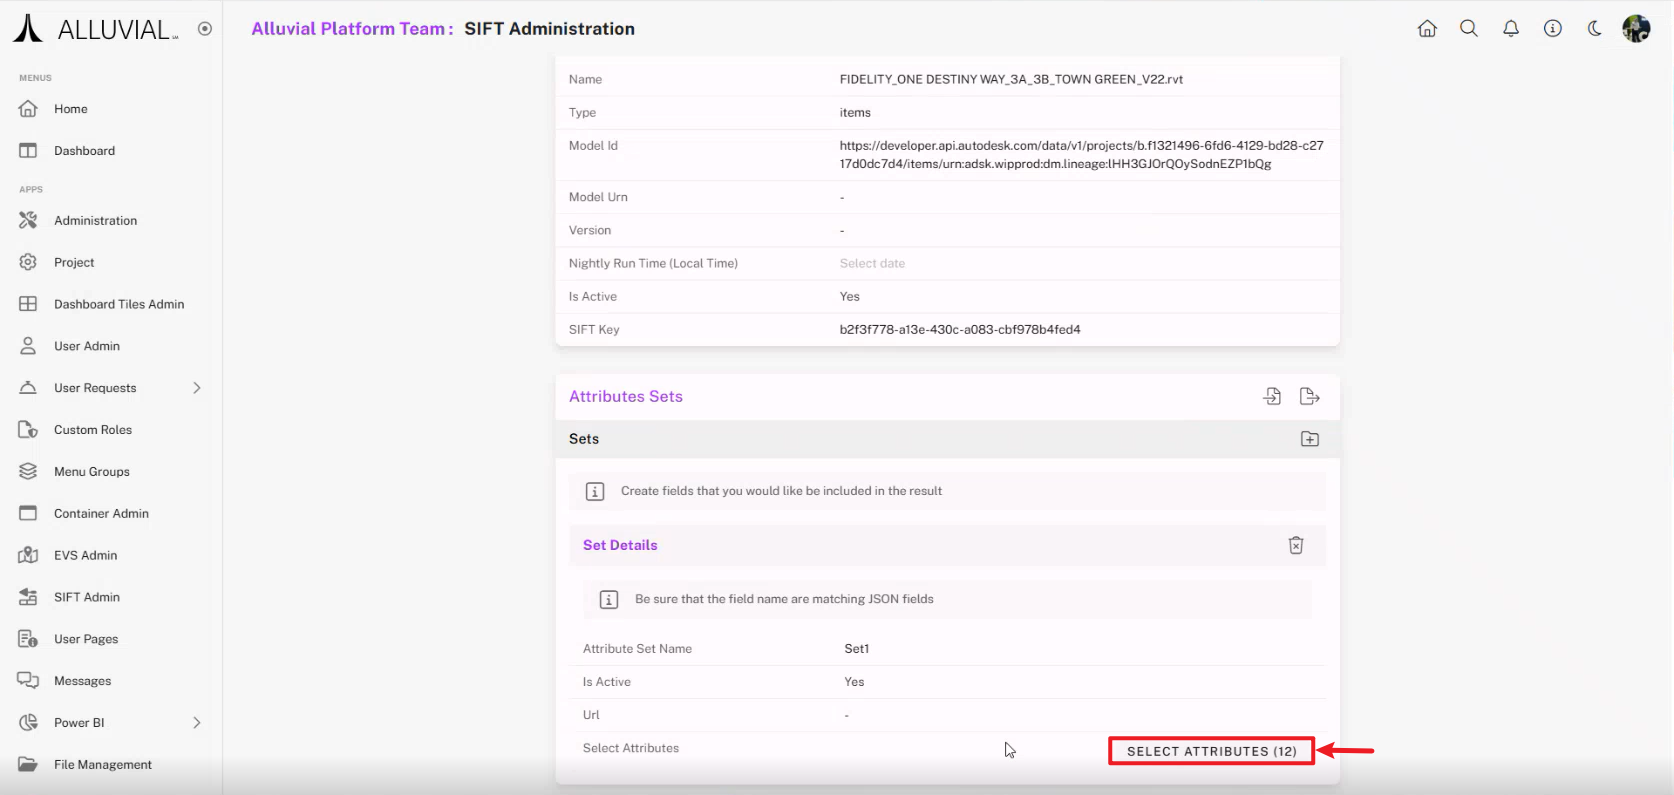
Task: Go to SIFT Admin in sidebar
Action: pos(86,597)
